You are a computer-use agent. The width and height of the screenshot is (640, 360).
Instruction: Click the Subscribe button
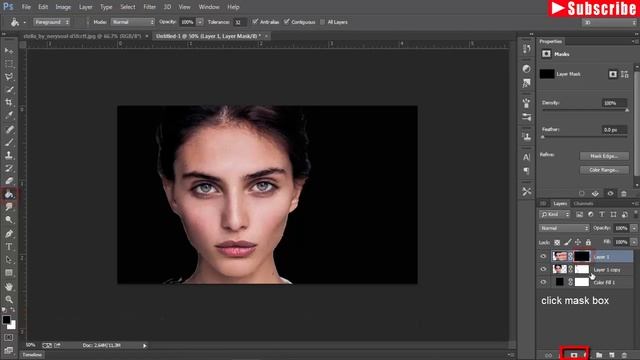pos(593,8)
